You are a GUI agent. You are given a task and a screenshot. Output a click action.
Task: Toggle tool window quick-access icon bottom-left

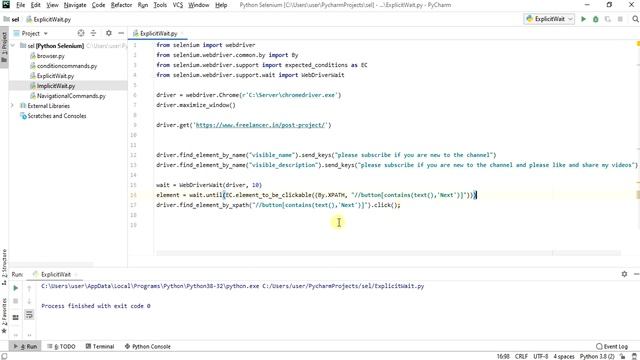point(4,356)
